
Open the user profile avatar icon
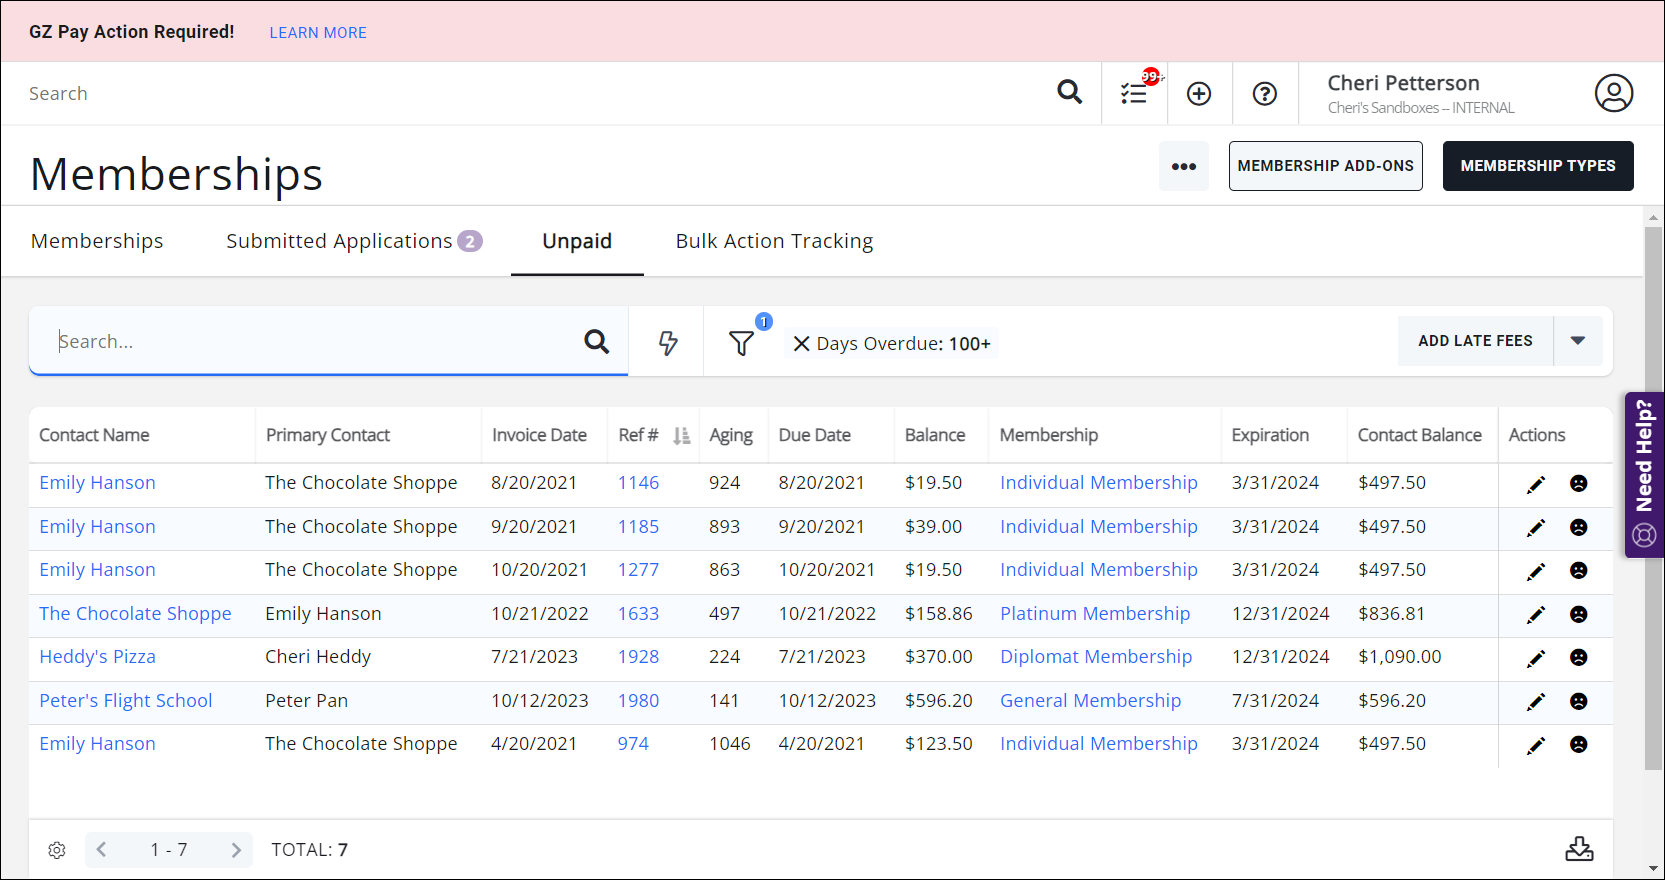[1613, 93]
